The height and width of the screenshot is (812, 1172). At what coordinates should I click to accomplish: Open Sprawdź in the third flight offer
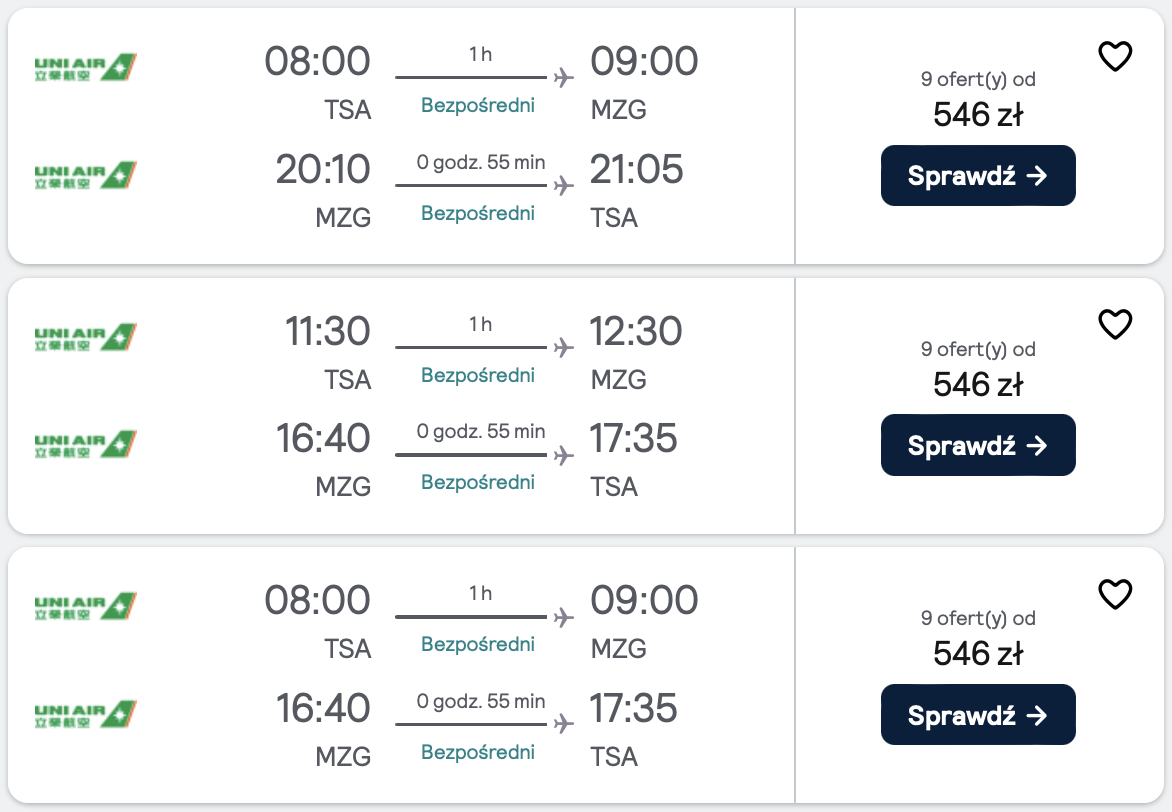tap(977, 714)
